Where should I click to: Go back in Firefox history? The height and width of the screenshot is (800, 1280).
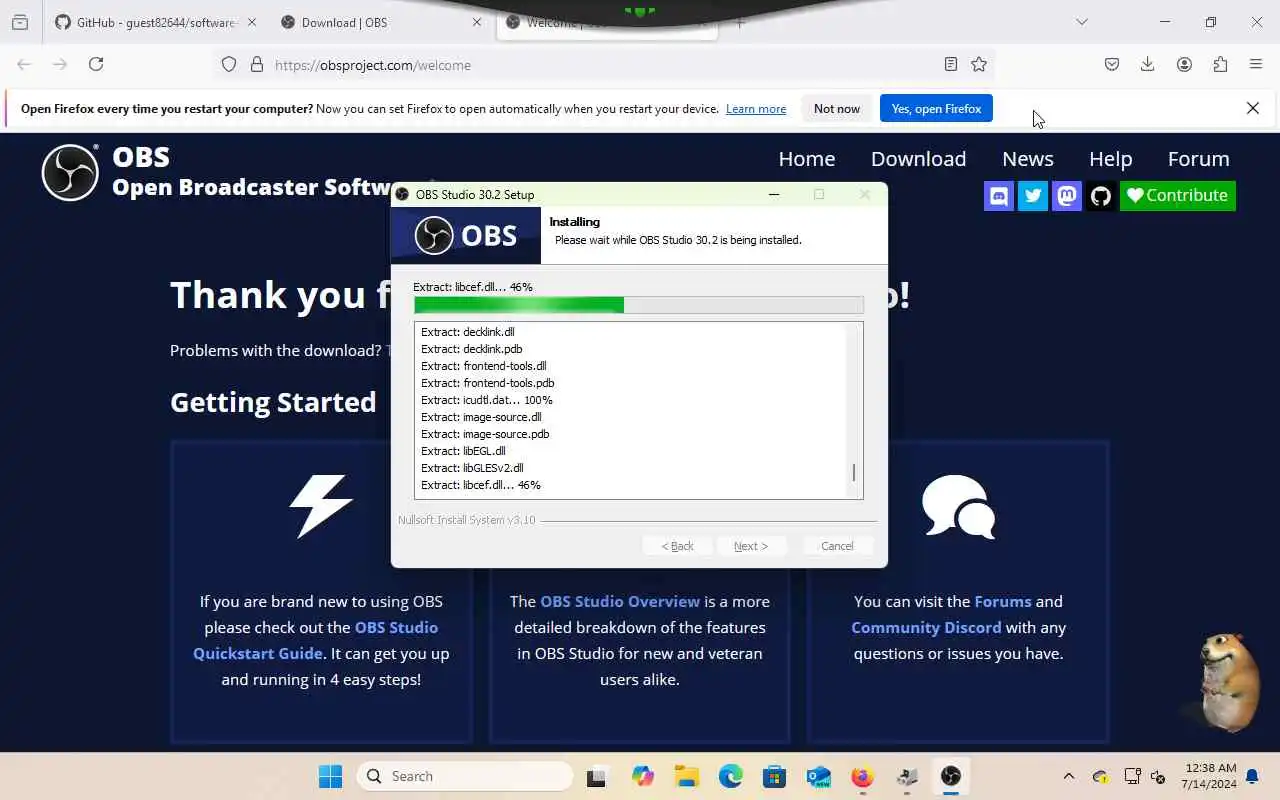pyautogui.click(x=24, y=64)
